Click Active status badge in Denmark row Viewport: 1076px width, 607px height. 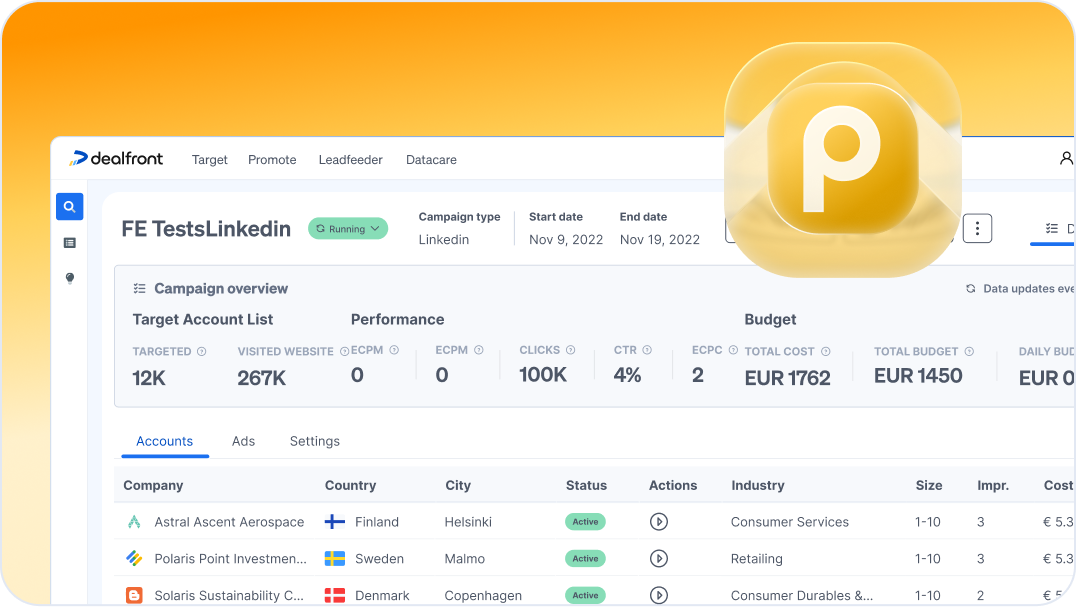[585, 595]
